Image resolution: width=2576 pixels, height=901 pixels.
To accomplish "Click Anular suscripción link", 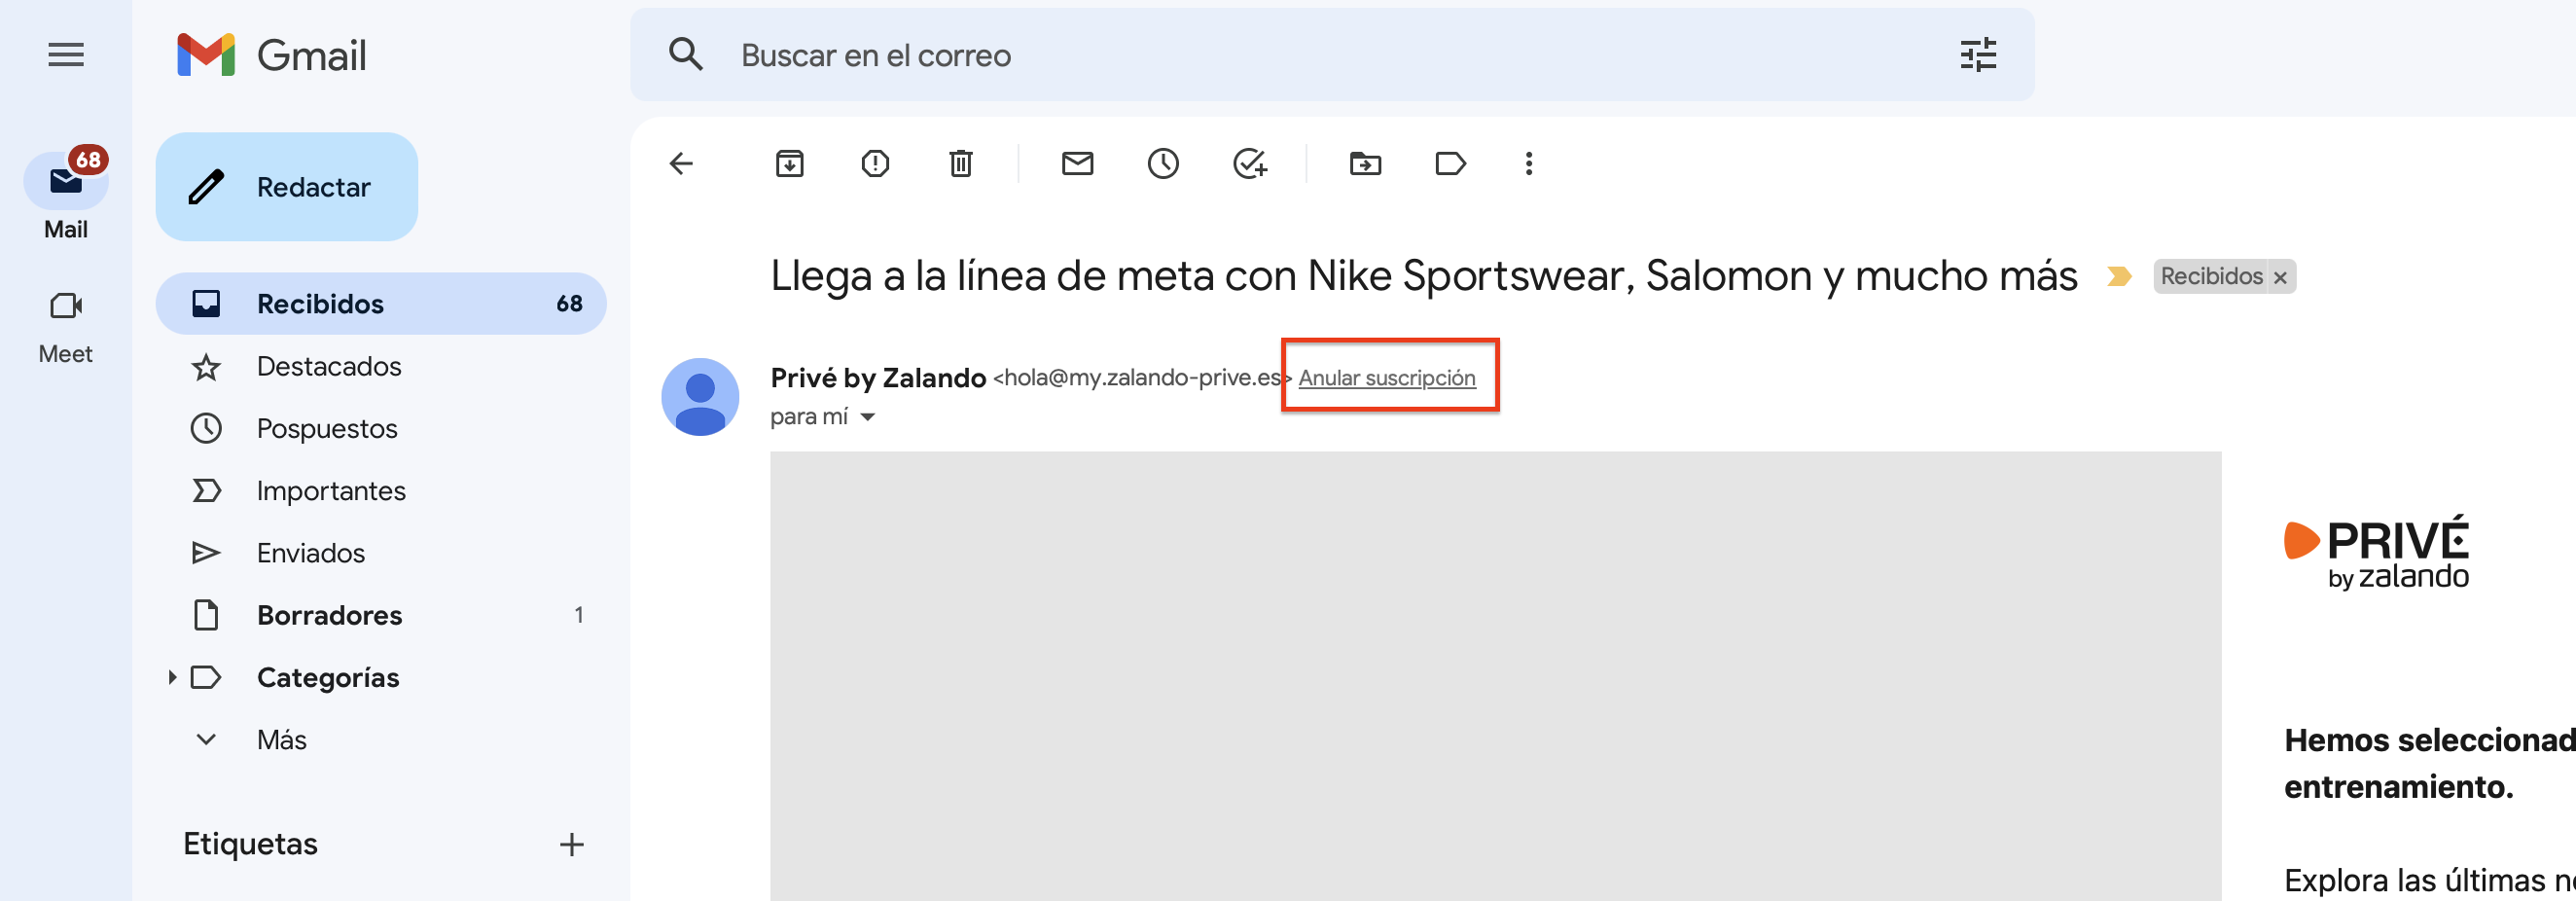I will tap(1387, 378).
